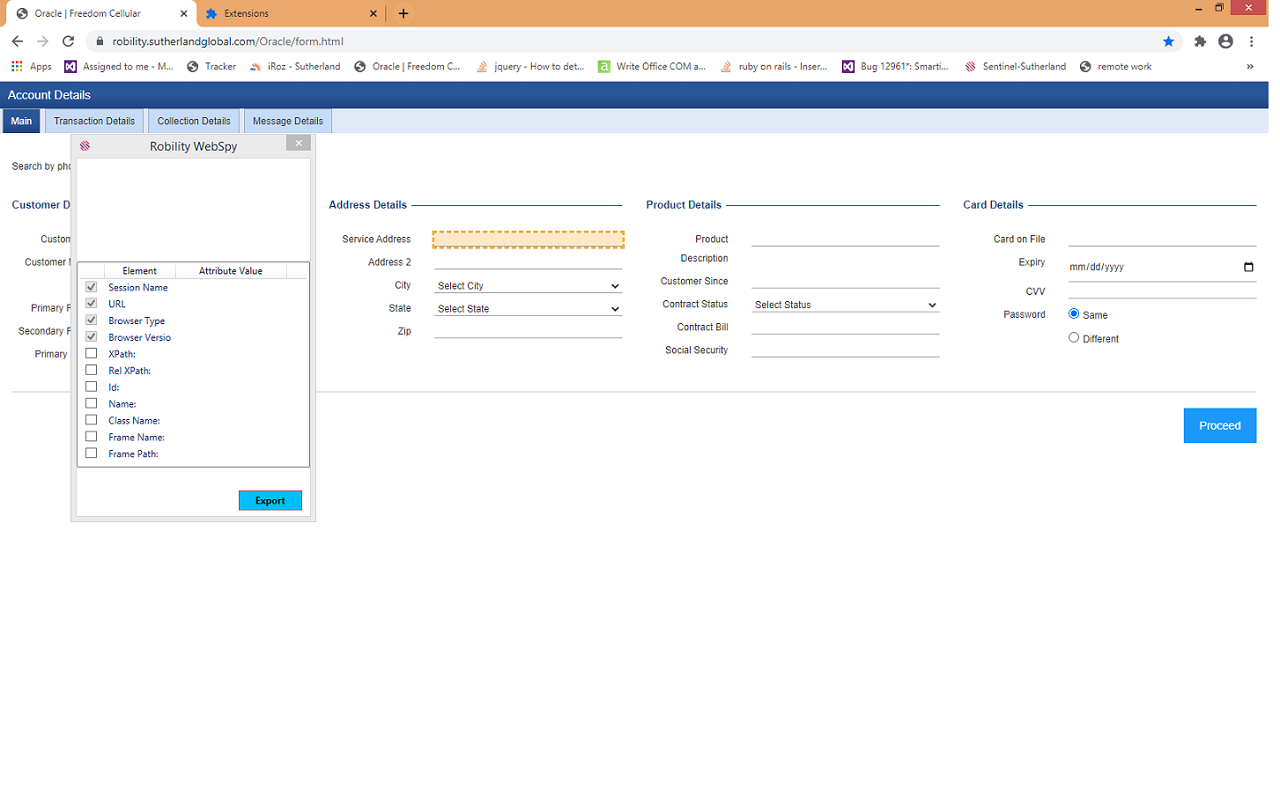The width and height of the screenshot is (1280, 800).
Task: Open the Select State dropdown
Action: tap(528, 309)
